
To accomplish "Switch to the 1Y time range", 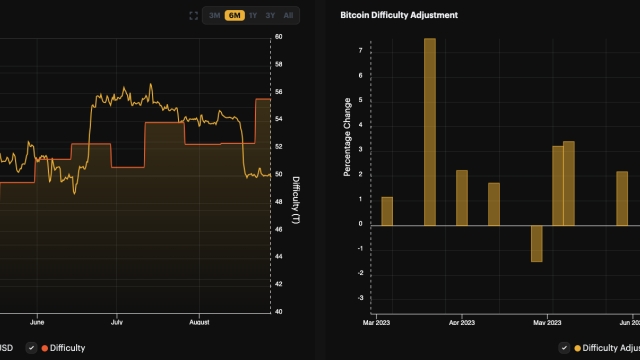I will (253, 16).
